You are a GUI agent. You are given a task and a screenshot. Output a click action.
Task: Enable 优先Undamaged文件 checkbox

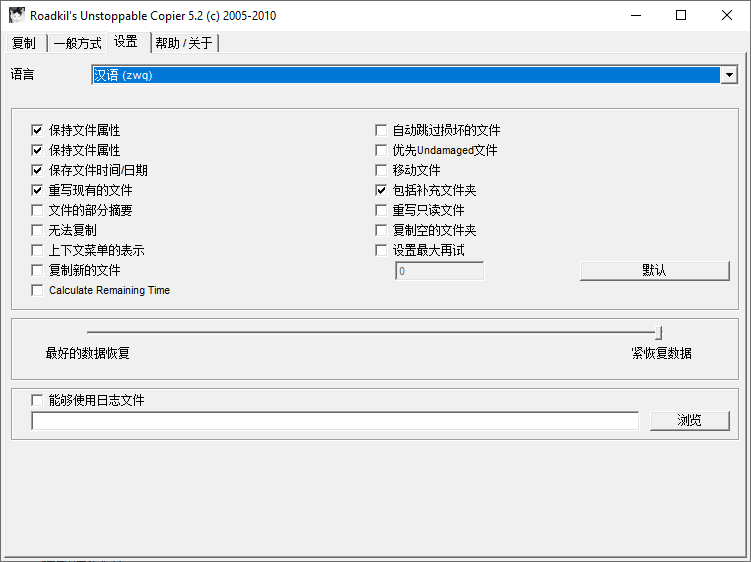(x=381, y=150)
